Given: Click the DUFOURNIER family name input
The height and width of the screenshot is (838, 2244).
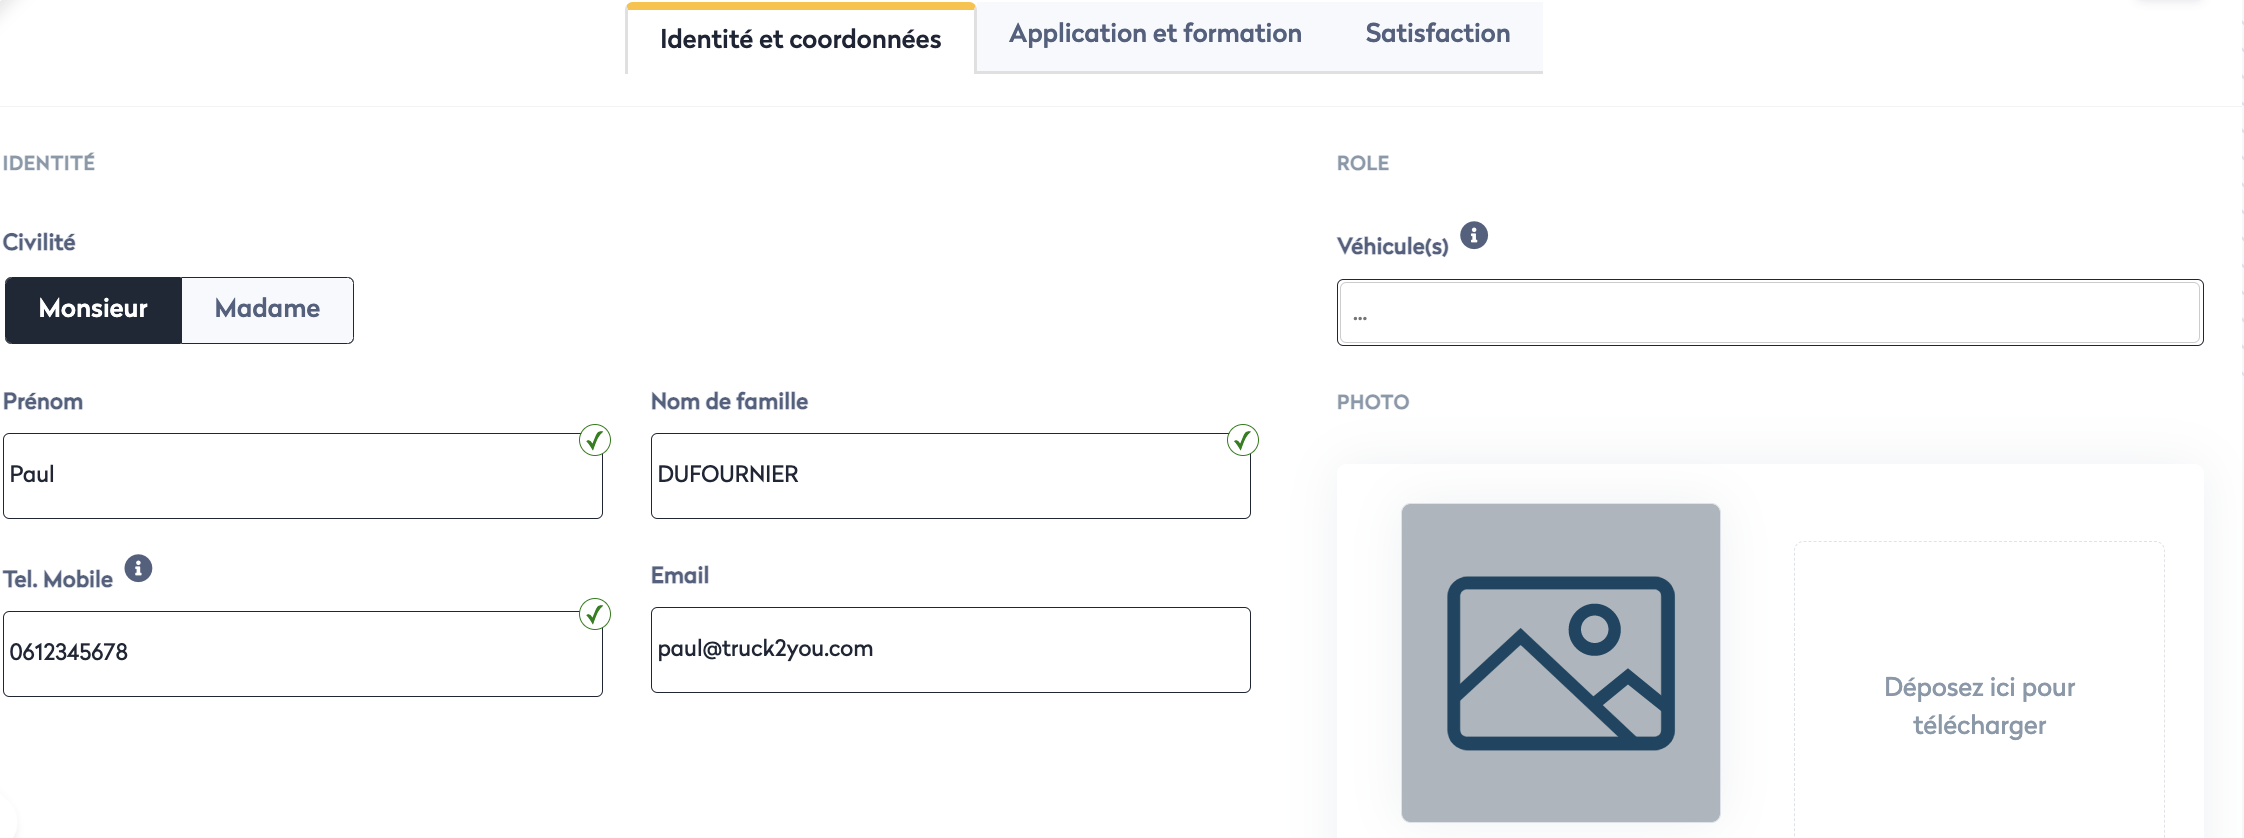Looking at the screenshot, I should coord(950,475).
